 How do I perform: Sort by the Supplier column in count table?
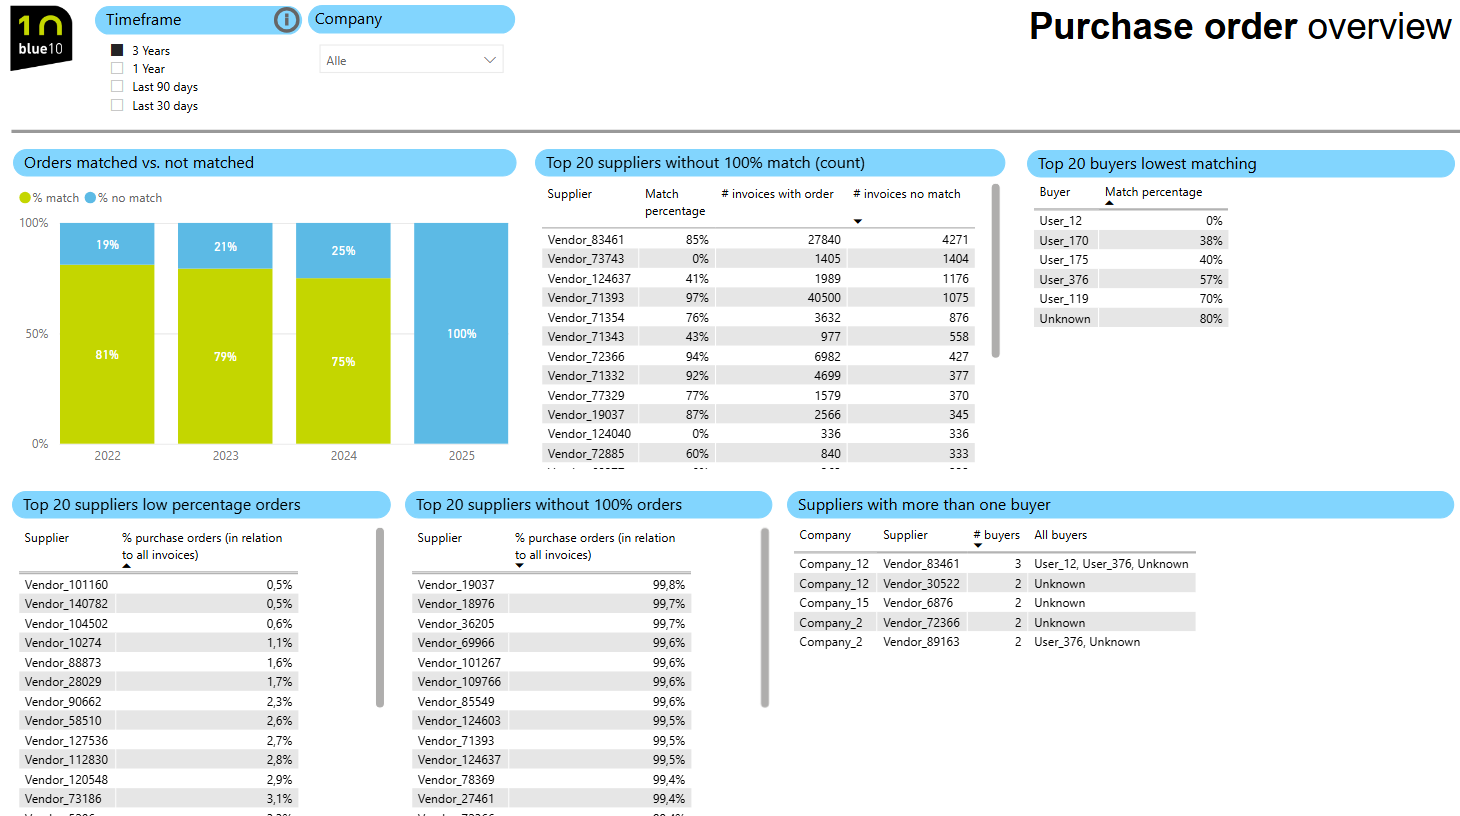click(x=569, y=194)
